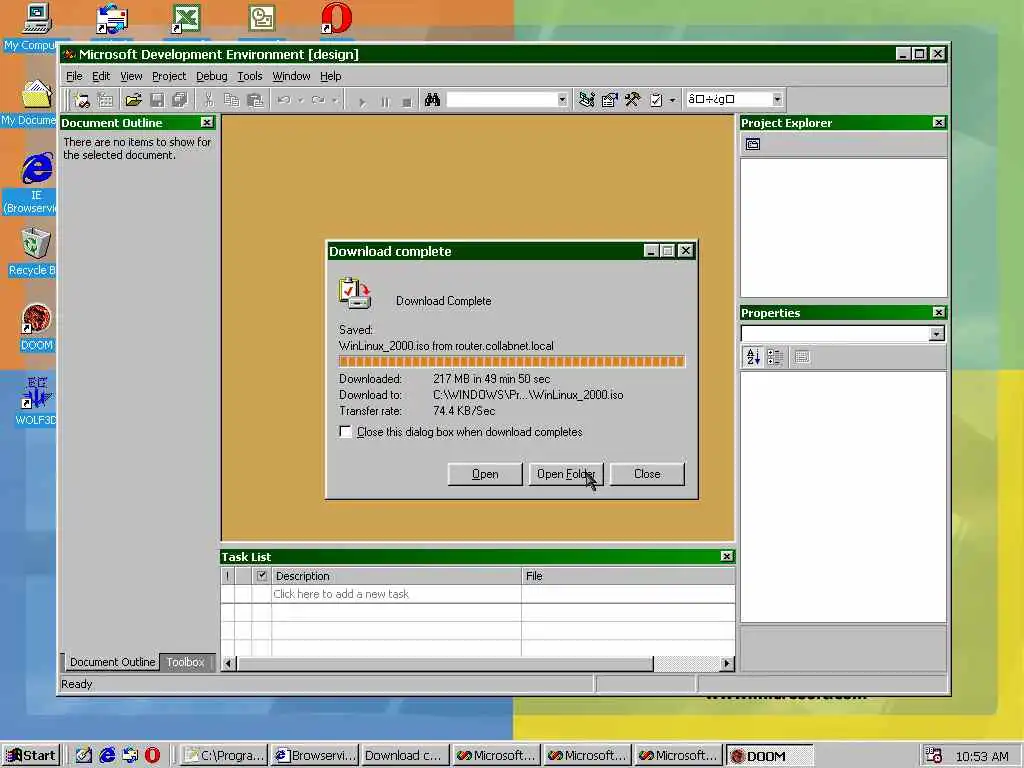
Task: Click the Categorized view icon in Properties
Action: click(x=775, y=357)
